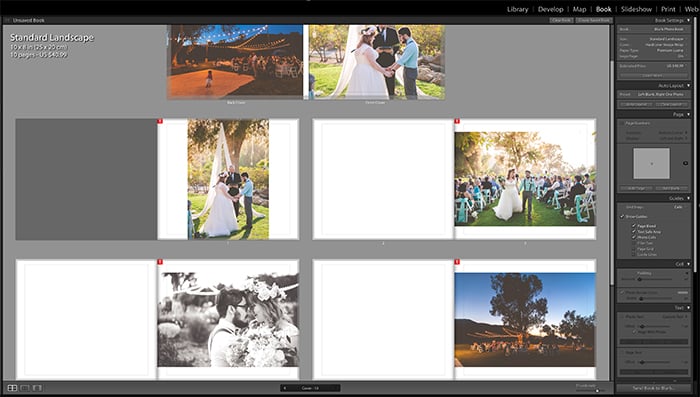Open the Library module

pos(517,9)
